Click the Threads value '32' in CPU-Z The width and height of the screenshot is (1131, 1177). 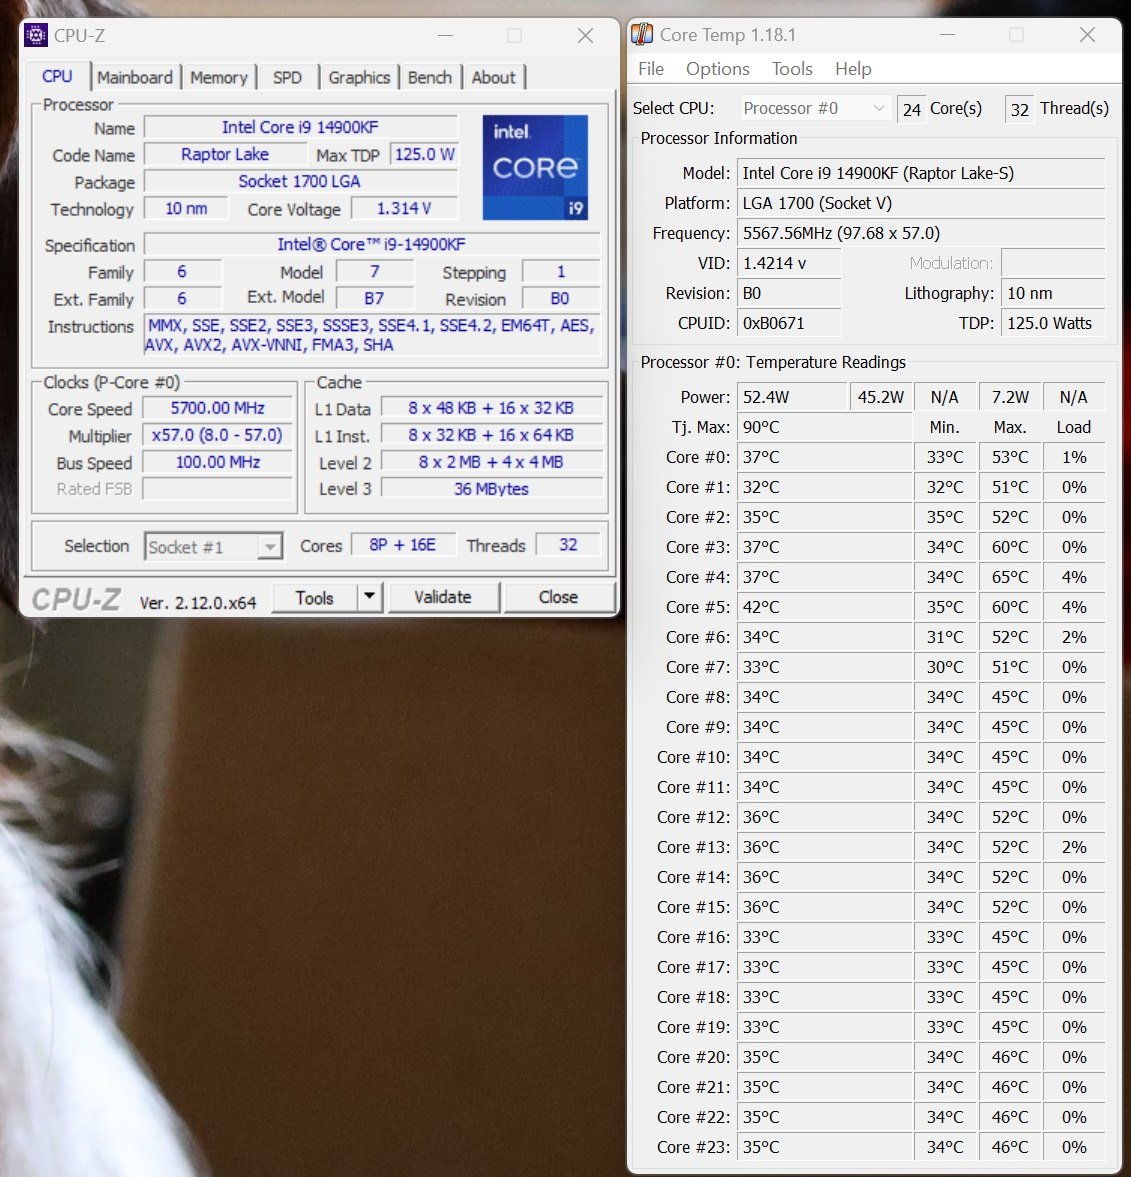click(568, 545)
